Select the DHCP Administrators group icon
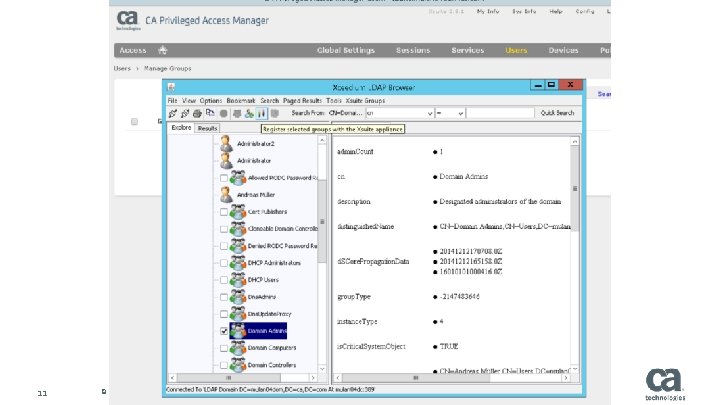Image resolution: width=720 pixels, height=405 pixels. click(238, 263)
